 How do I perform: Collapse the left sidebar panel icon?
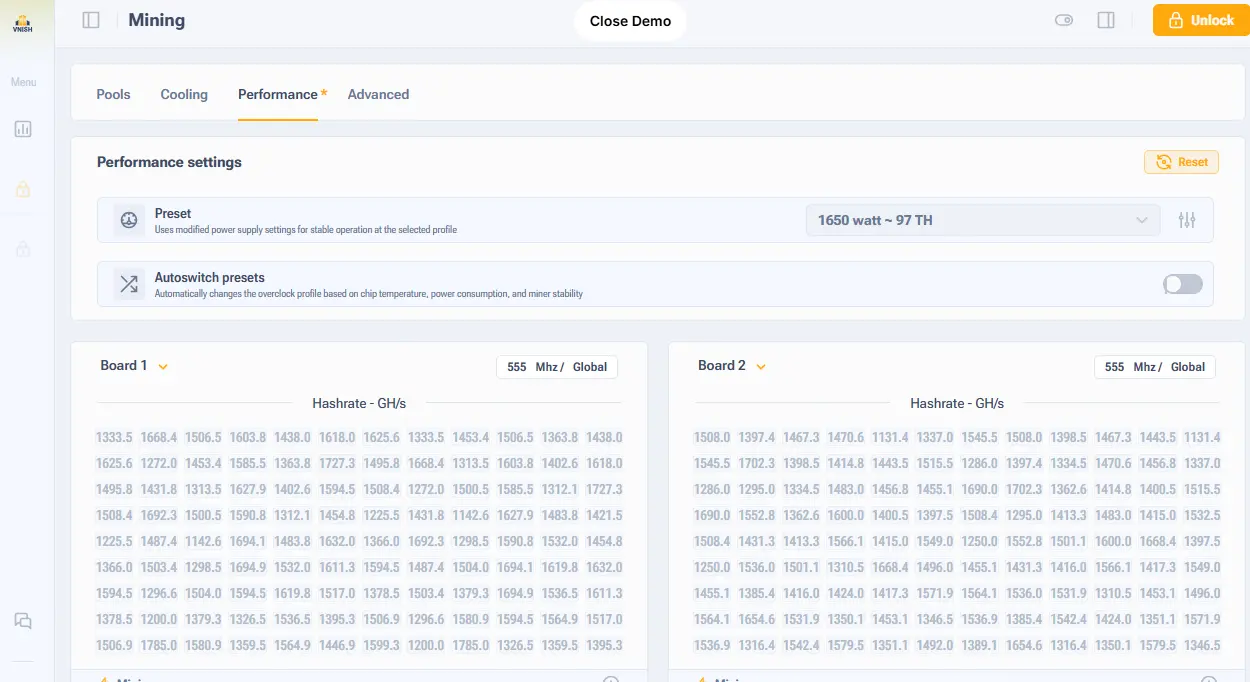pos(91,20)
